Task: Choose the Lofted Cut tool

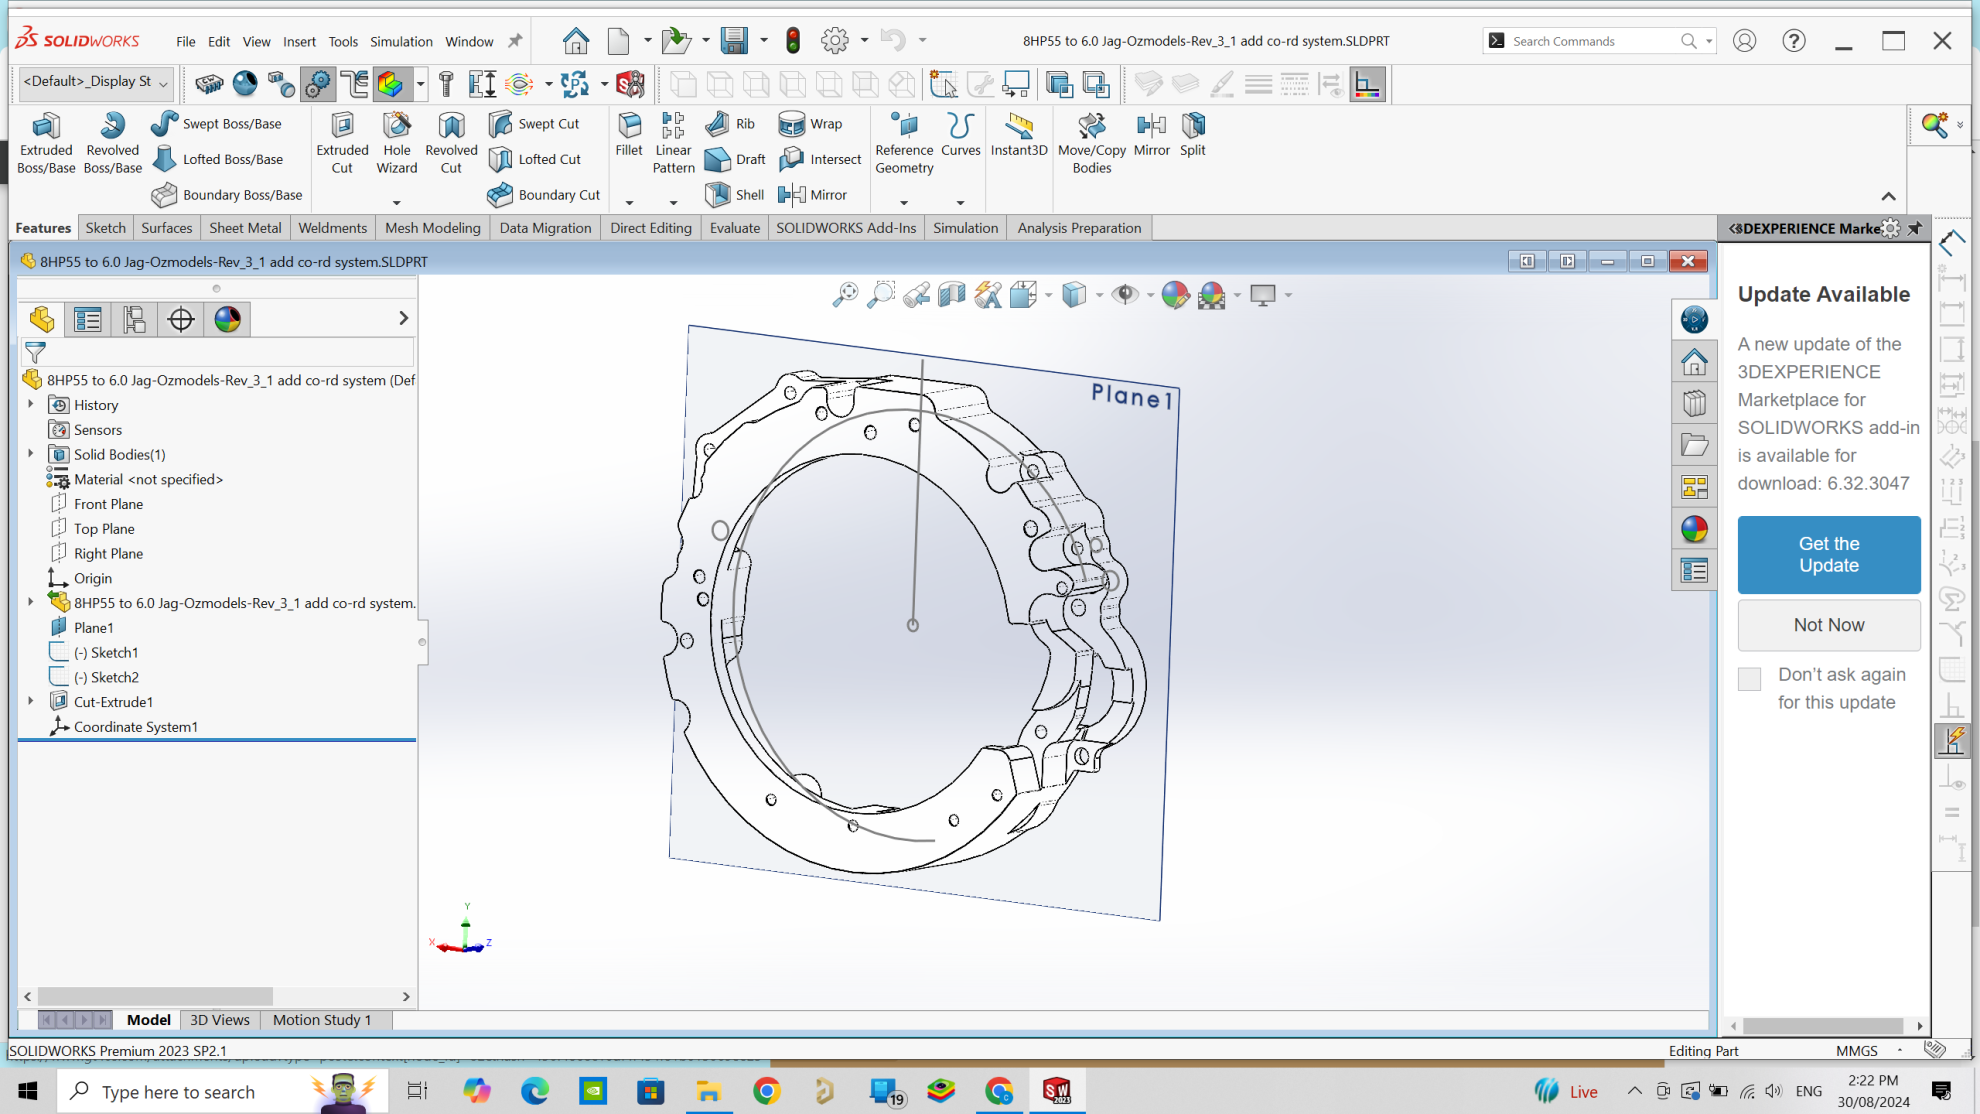Action: click(535, 159)
